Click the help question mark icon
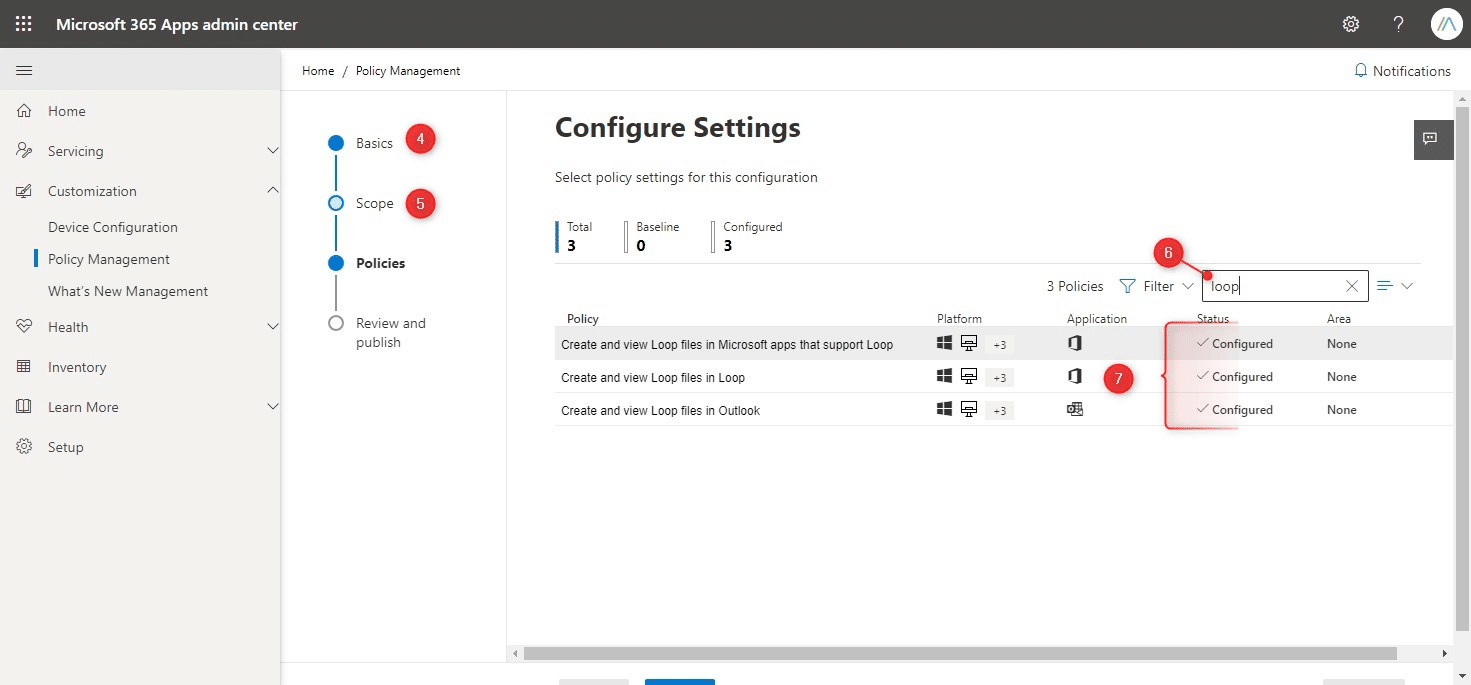1471x685 pixels. tap(1399, 24)
